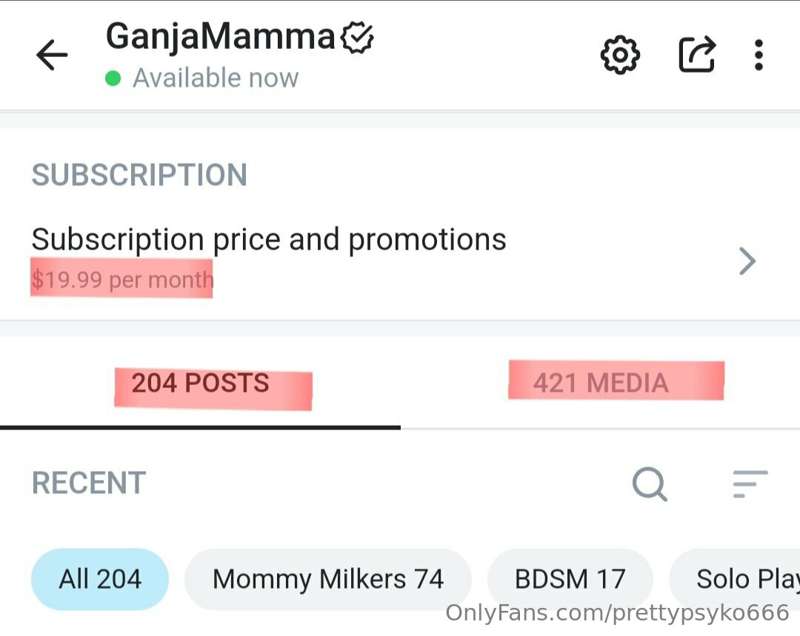Screen dimensions: 800x636
Task: Click the $19.99 per month price
Action: [122, 279]
